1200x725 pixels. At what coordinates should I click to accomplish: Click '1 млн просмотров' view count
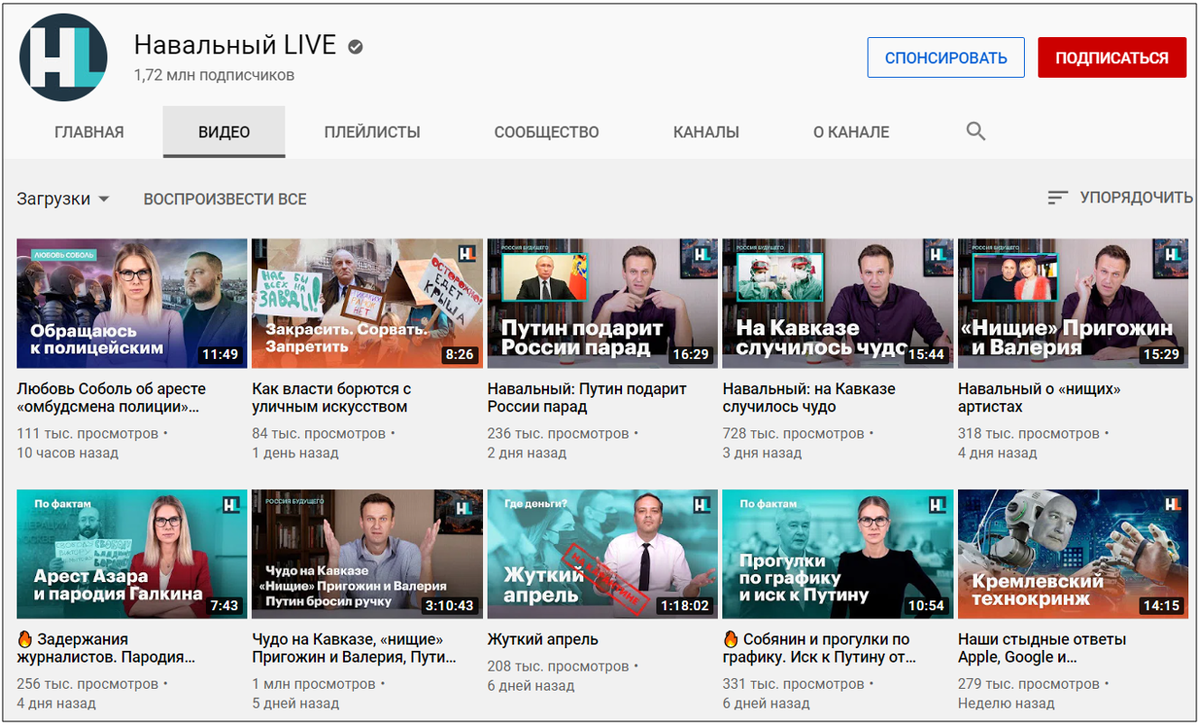pos(314,684)
